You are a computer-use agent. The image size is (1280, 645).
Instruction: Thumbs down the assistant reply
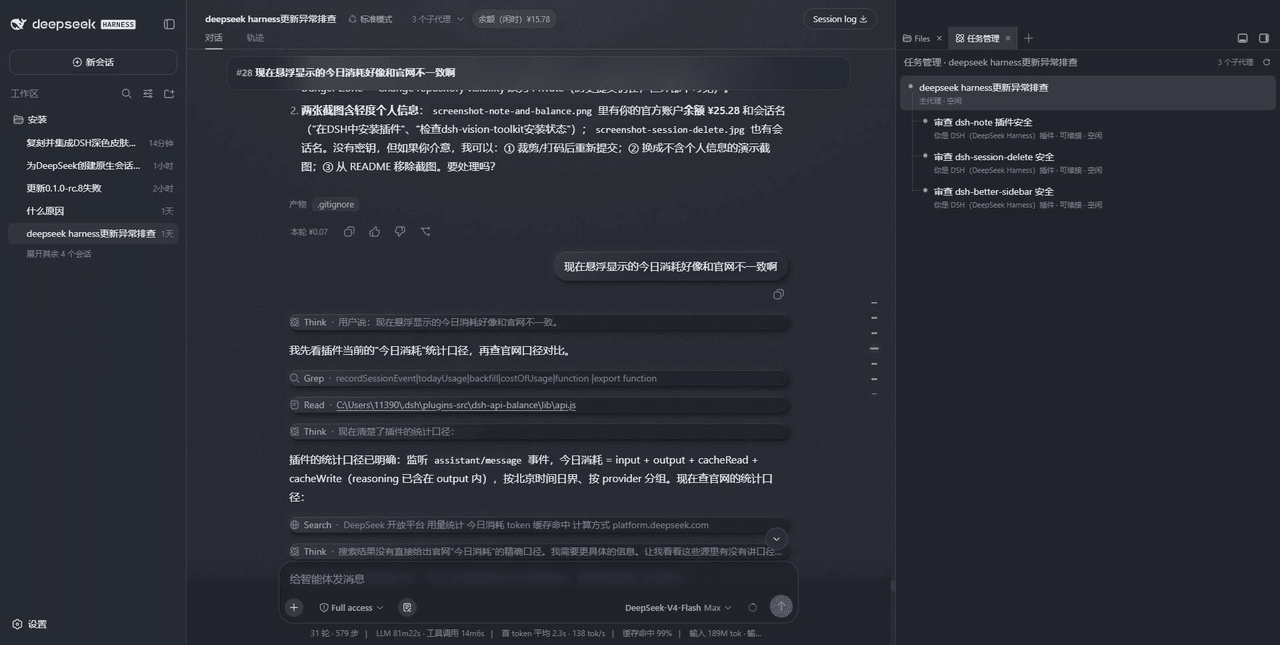399,232
